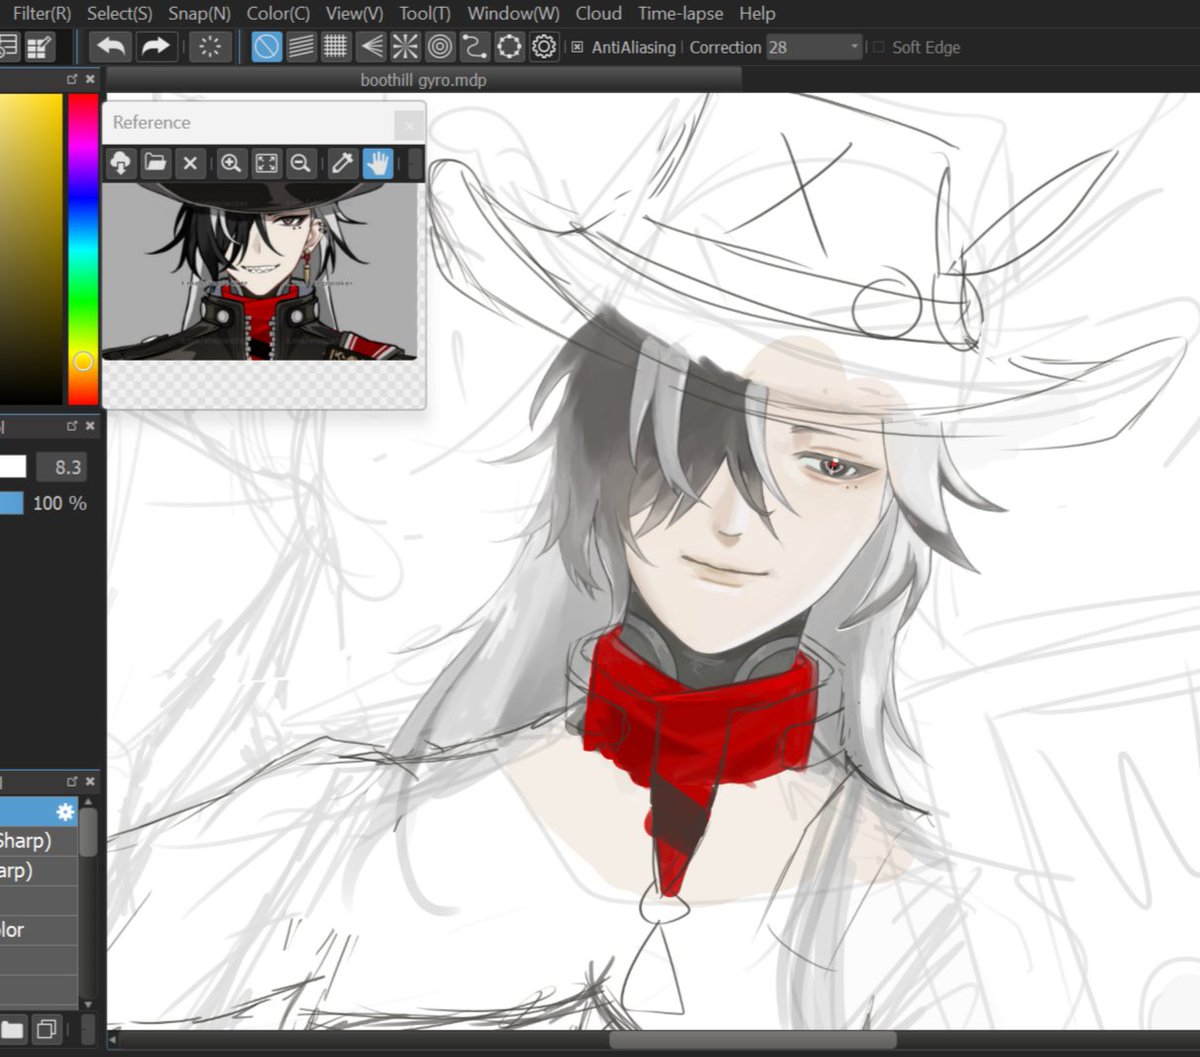Click the canvas horizontal scrollbar thumb
This screenshot has height=1057, width=1200.
[752, 1040]
